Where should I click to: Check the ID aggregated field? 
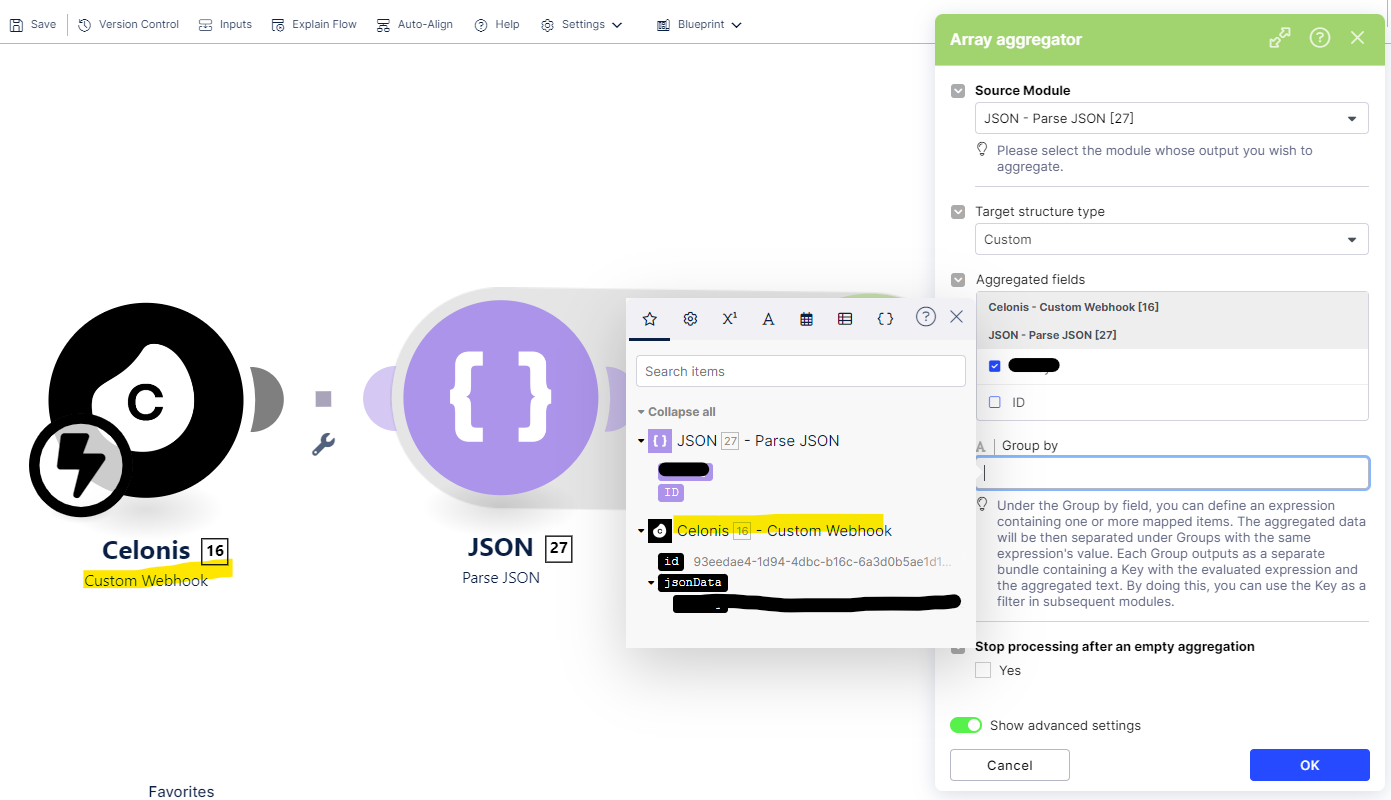[x=994, y=402]
